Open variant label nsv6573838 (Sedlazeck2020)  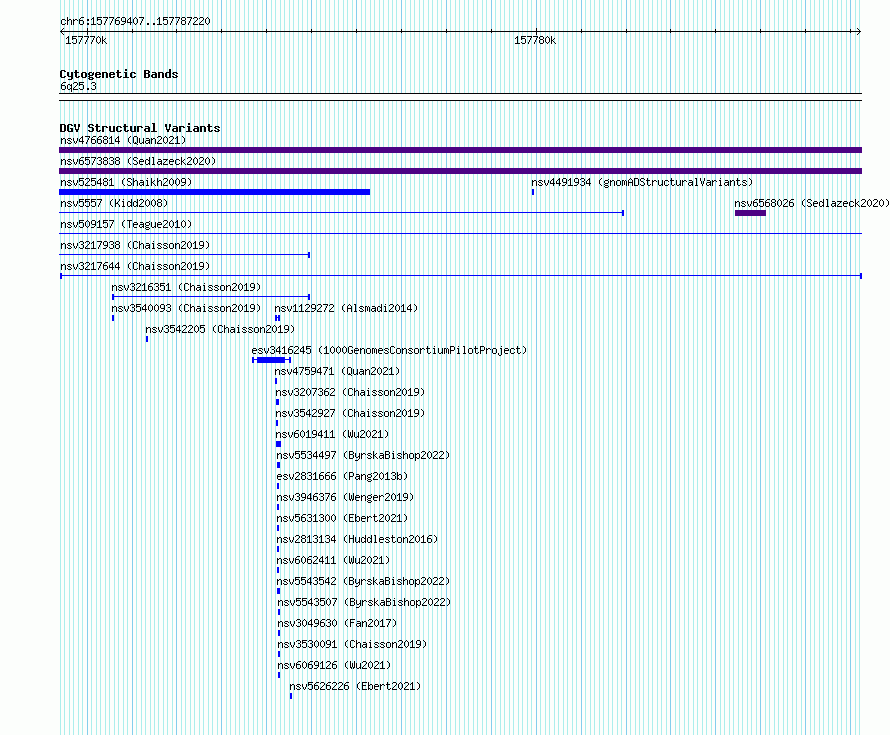[138, 161]
